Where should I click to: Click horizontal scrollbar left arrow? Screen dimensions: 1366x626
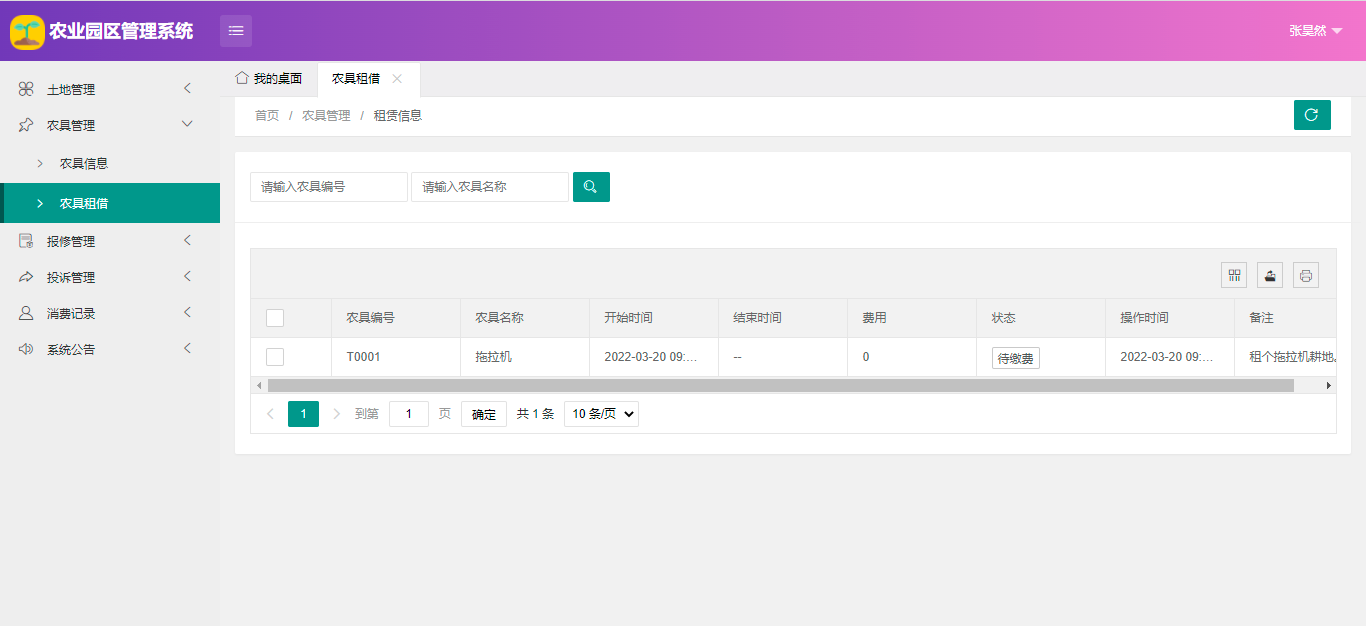(259, 385)
